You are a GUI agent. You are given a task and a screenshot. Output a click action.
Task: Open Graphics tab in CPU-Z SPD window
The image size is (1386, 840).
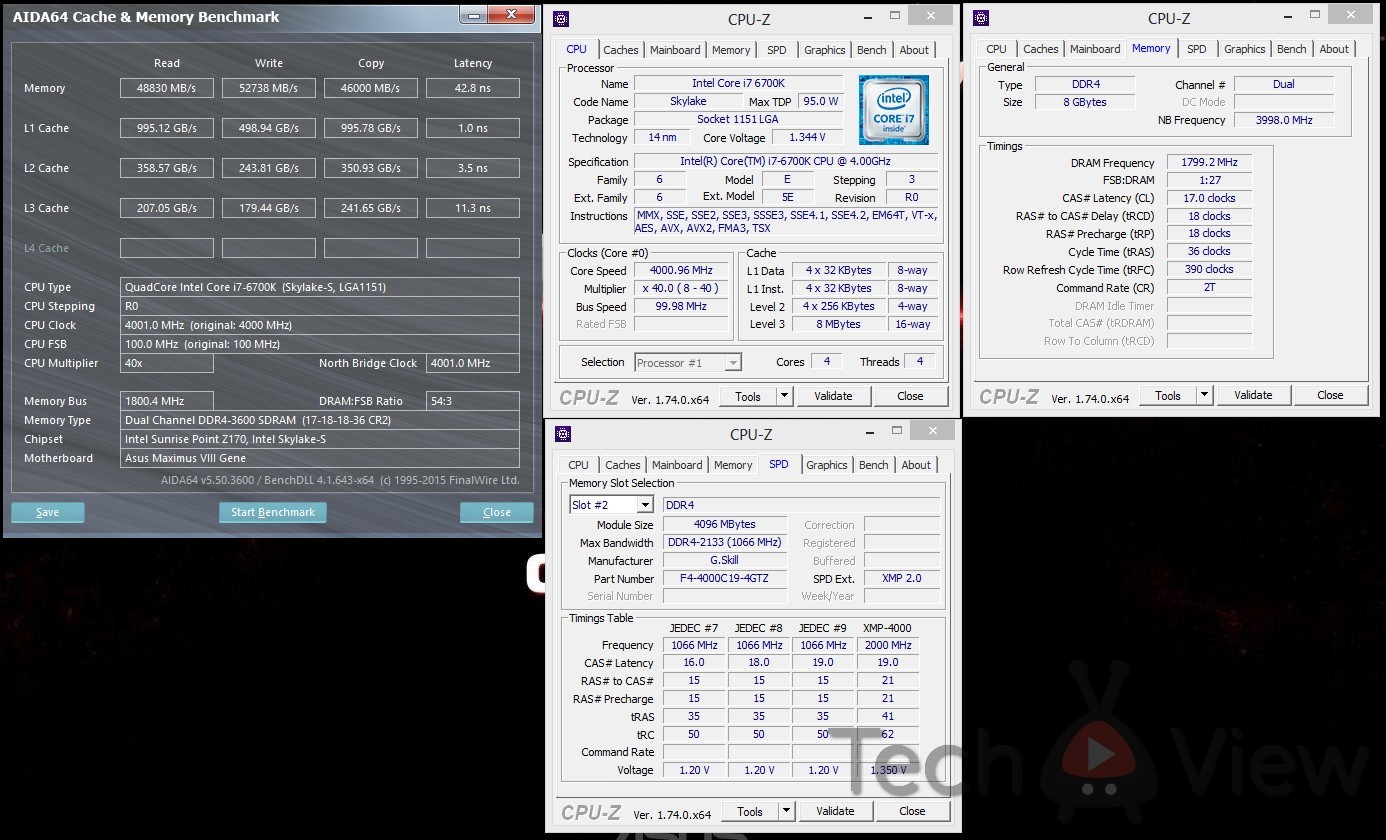pos(827,465)
